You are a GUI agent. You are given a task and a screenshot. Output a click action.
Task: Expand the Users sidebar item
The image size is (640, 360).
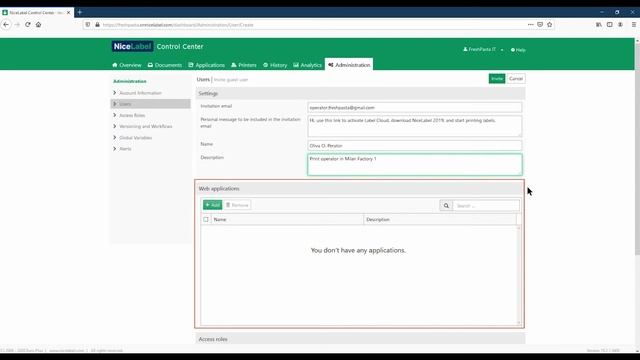click(150, 104)
